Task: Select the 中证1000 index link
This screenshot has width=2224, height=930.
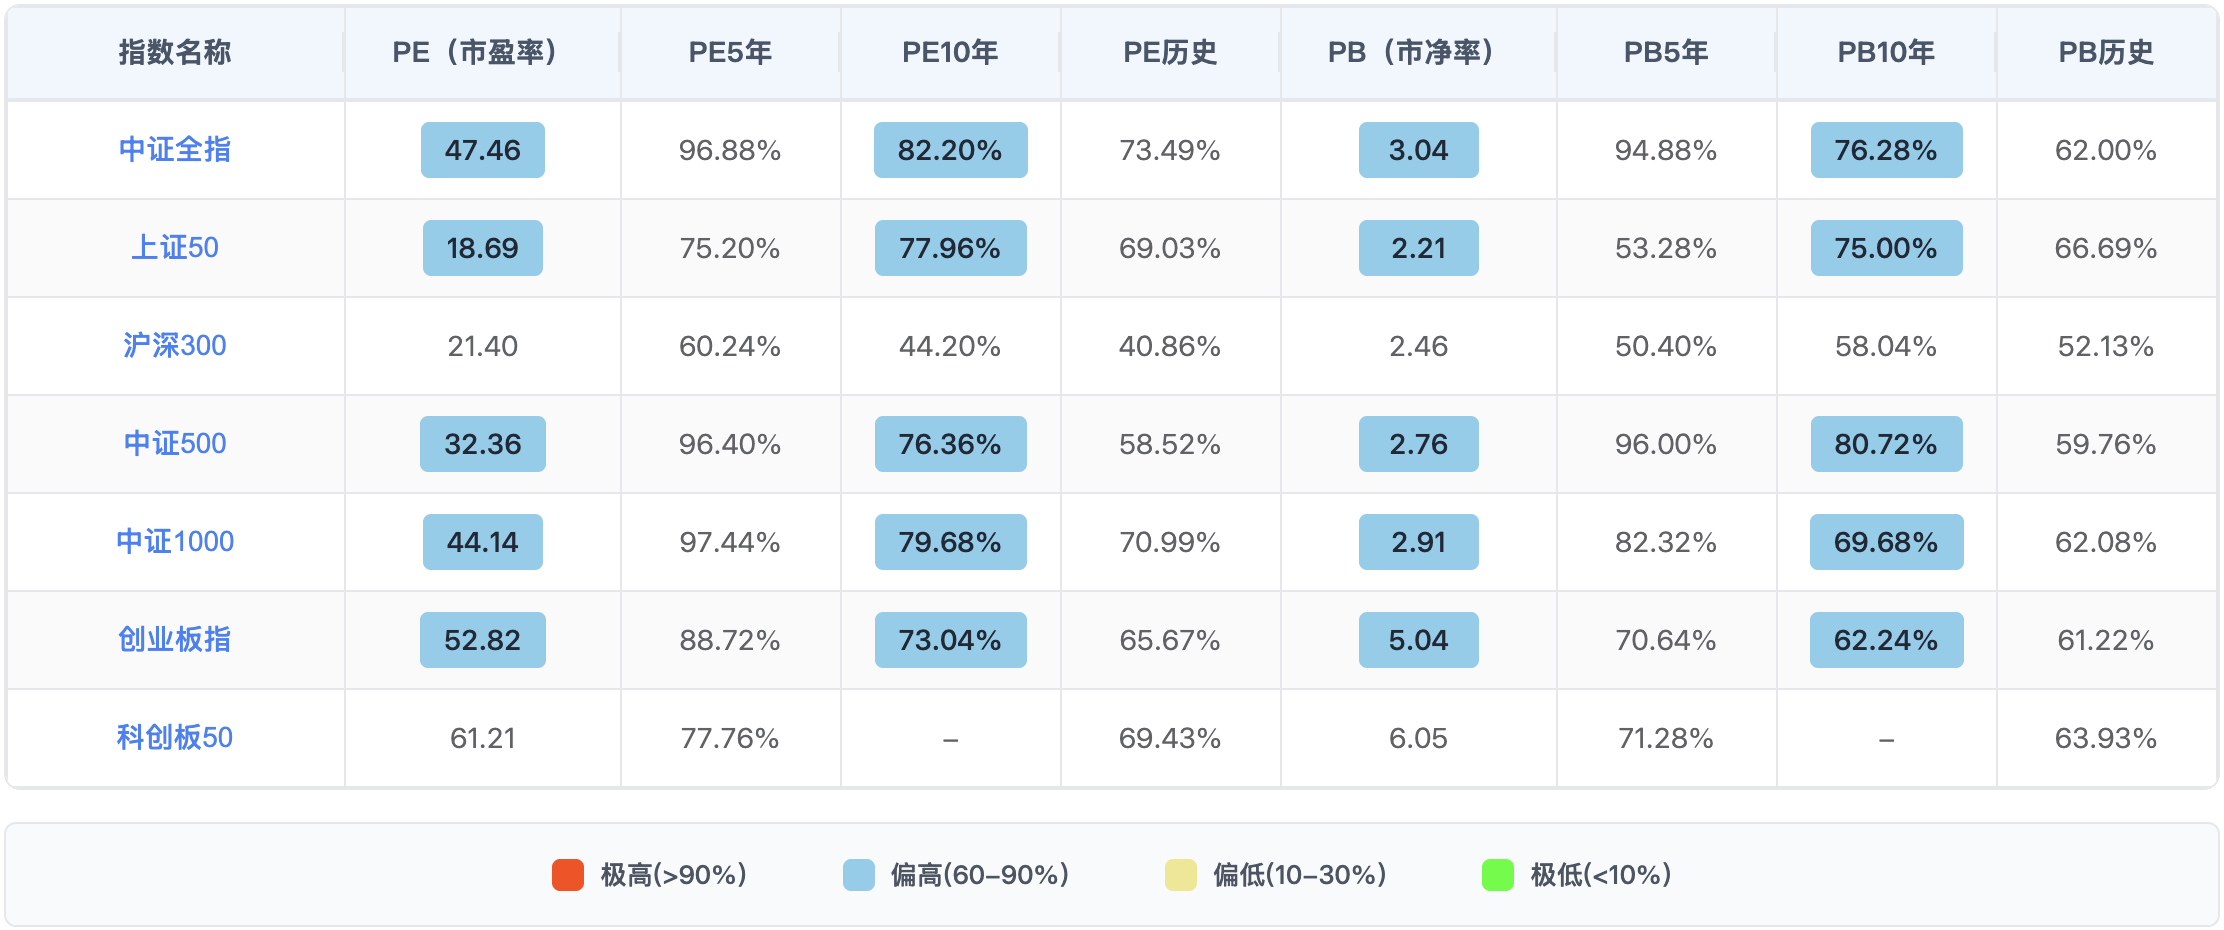Action: click(174, 542)
